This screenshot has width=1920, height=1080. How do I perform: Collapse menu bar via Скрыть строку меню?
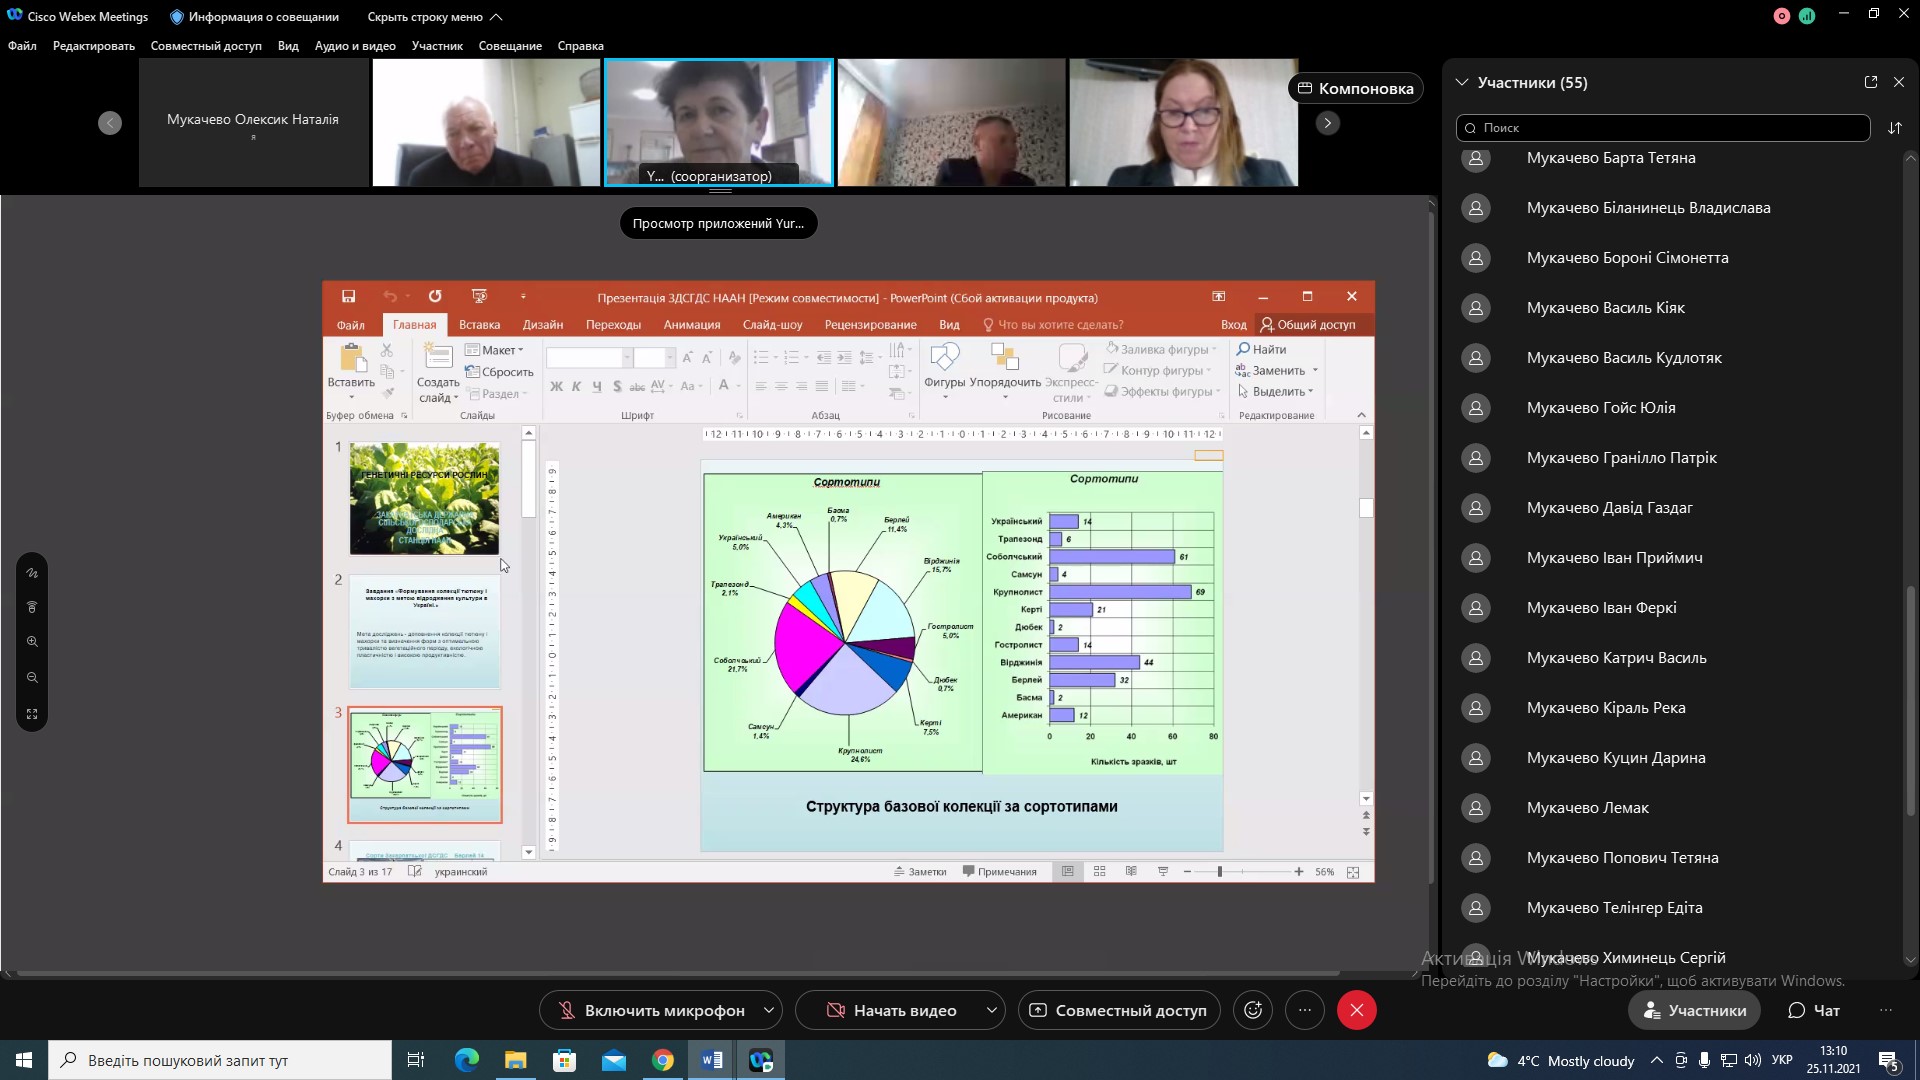tap(435, 17)
